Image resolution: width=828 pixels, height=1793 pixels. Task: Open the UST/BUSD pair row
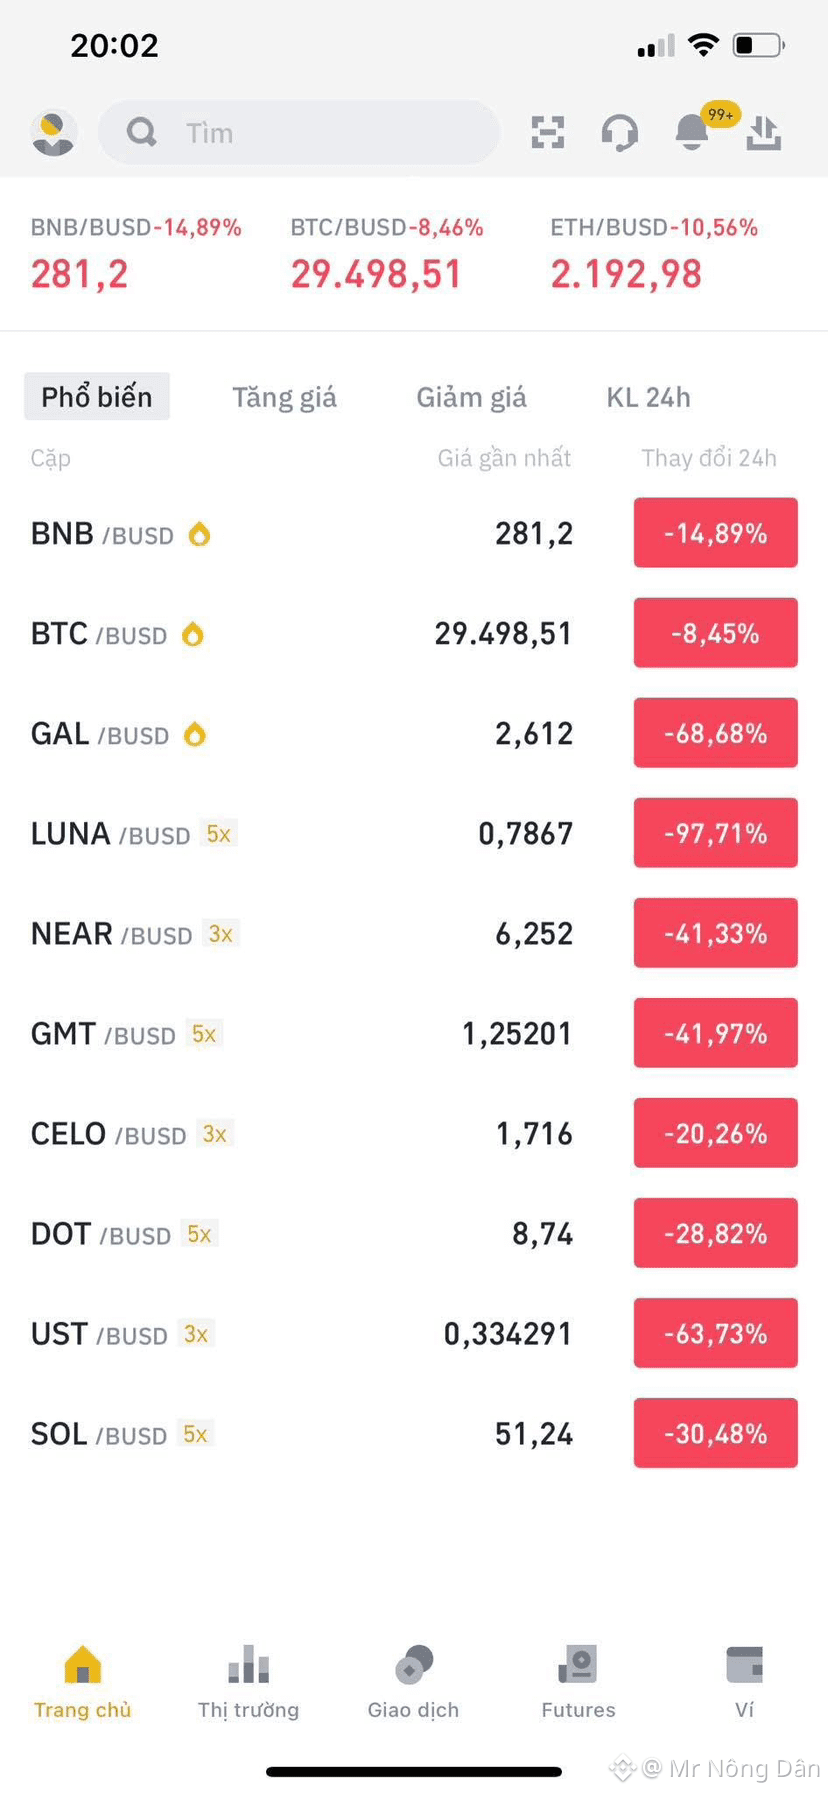[x=414, y=1333]
